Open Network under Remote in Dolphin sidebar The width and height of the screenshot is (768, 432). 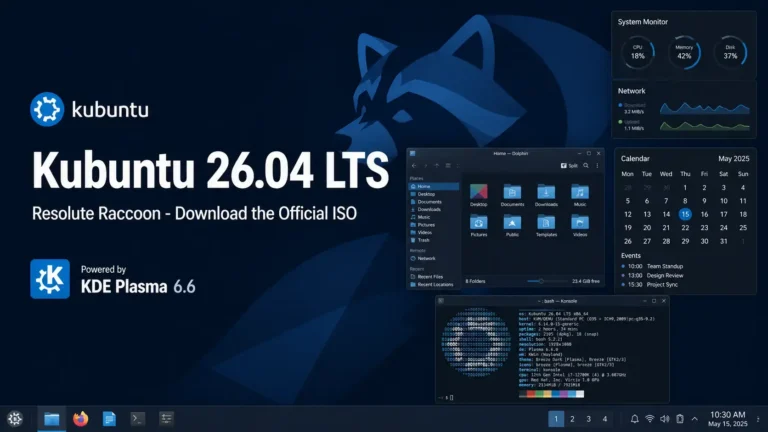pyautogui.click(x=434, y=258)
